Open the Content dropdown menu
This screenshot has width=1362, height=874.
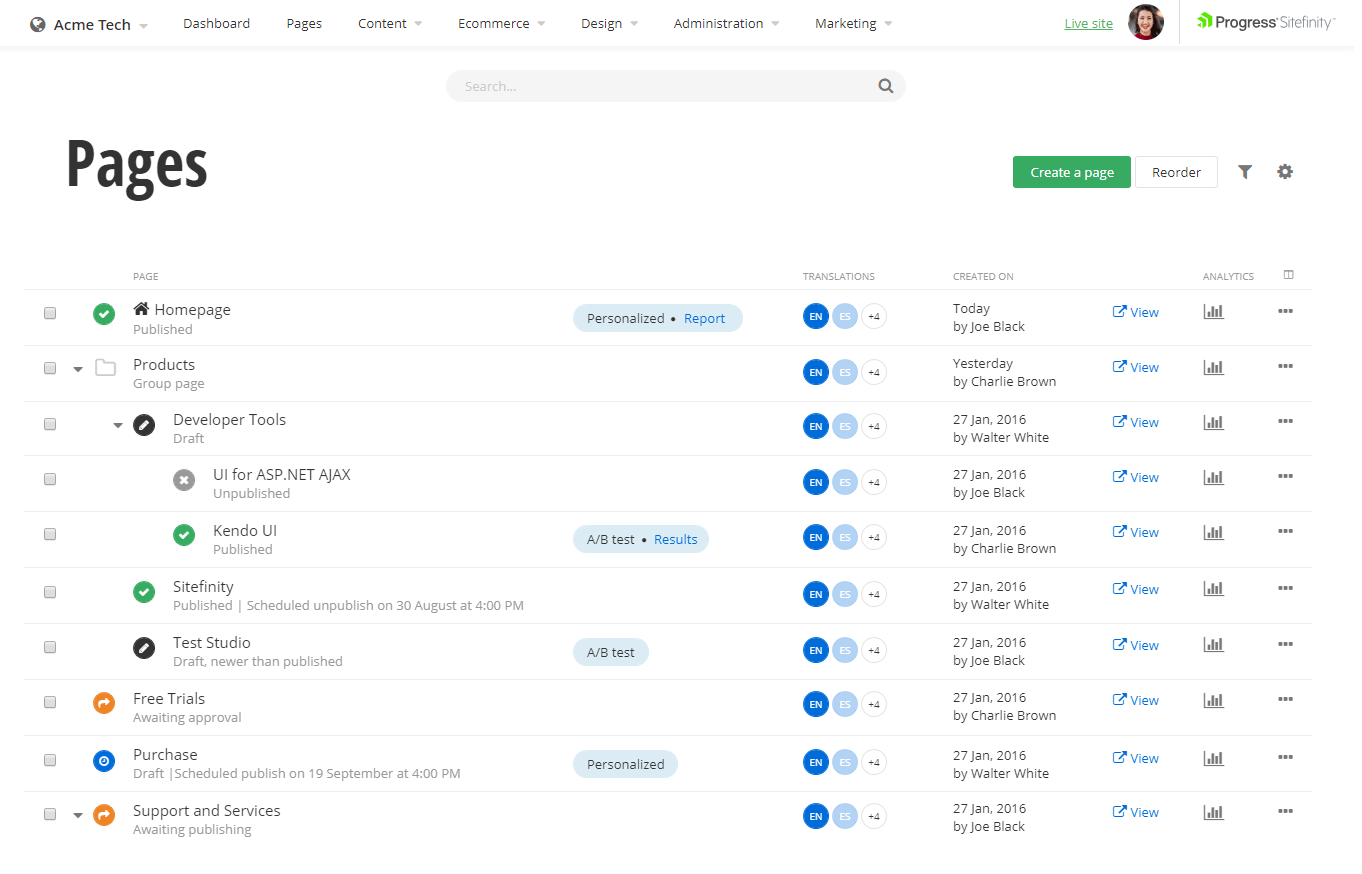(390, 23)
